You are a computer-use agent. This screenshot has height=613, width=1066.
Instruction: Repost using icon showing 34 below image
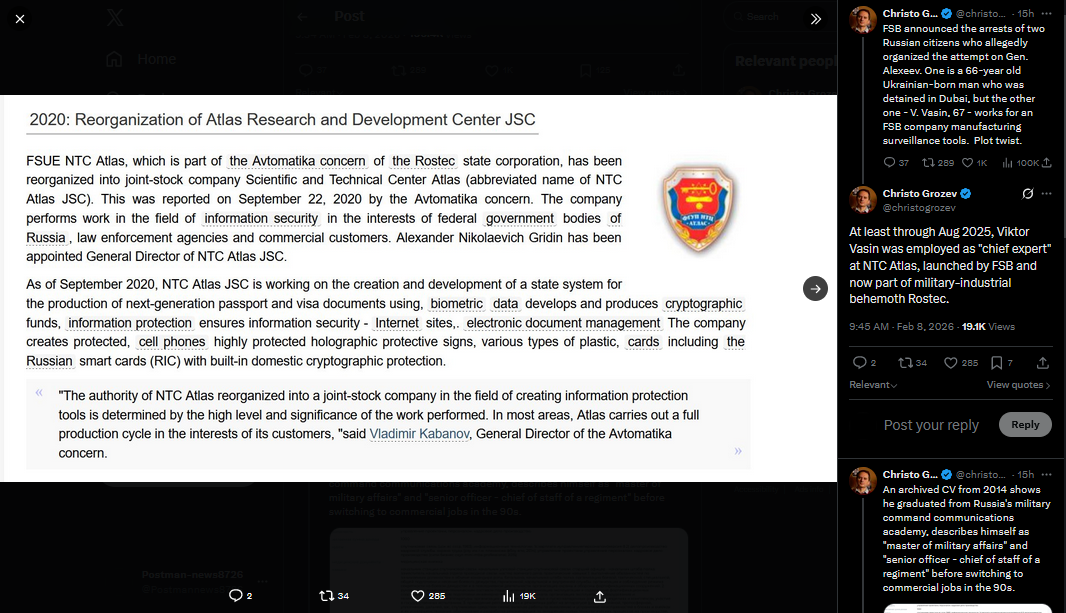tap(334, 596)
